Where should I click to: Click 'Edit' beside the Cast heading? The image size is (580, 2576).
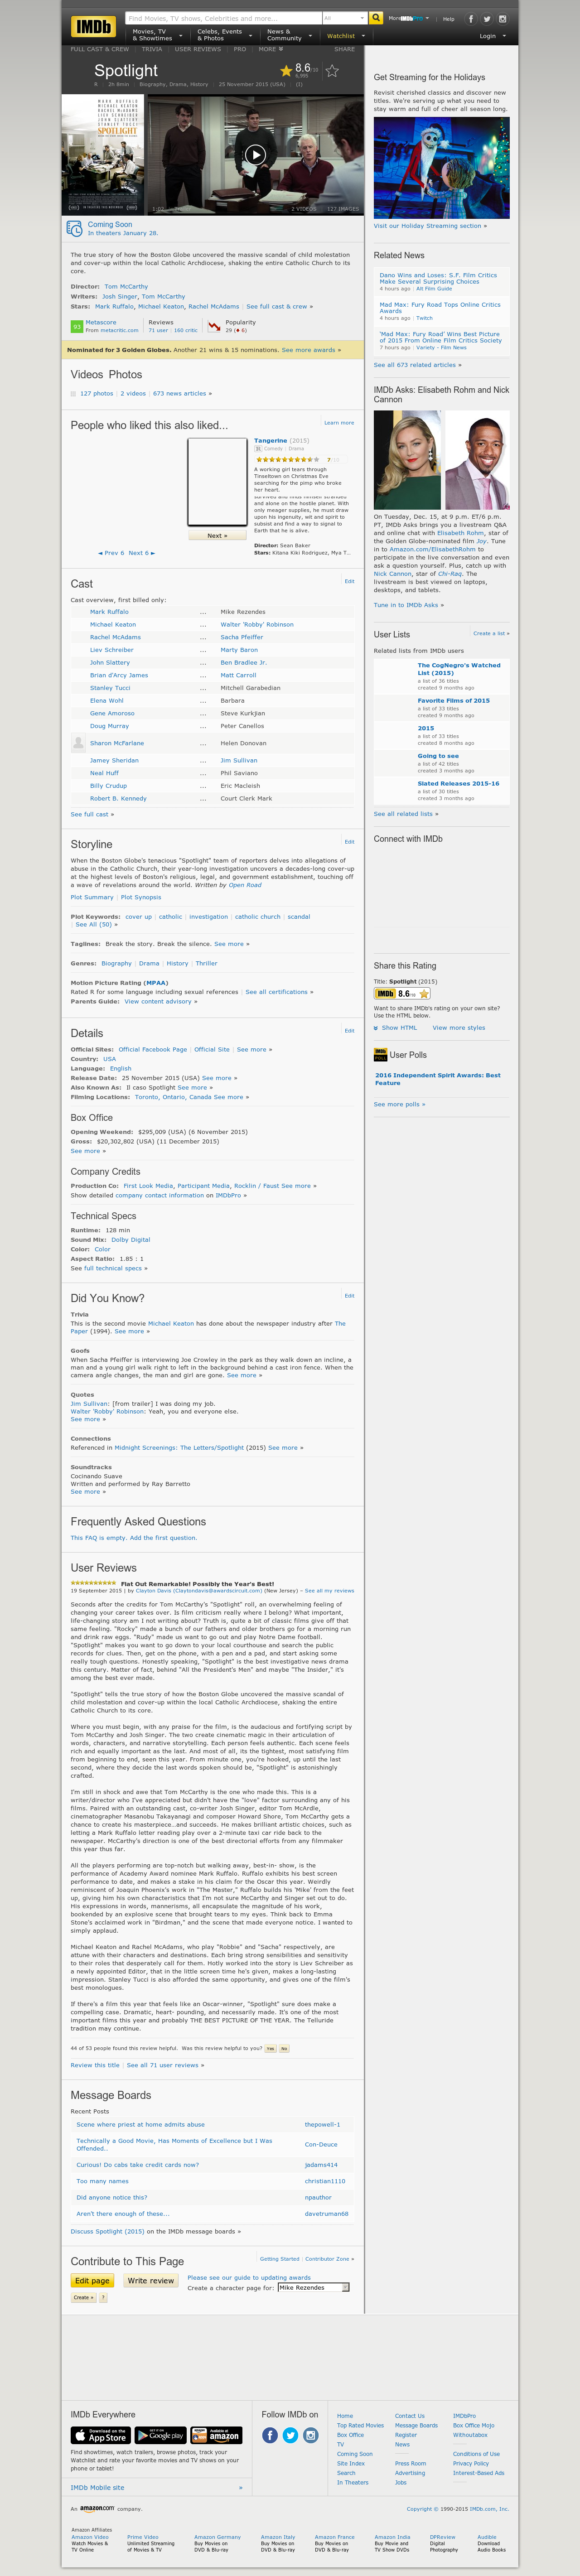[349, 581]
